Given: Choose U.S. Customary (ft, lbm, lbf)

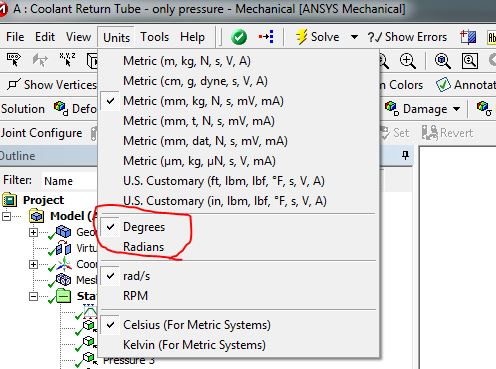Looking at the screenshot, I should click(238, 181).
